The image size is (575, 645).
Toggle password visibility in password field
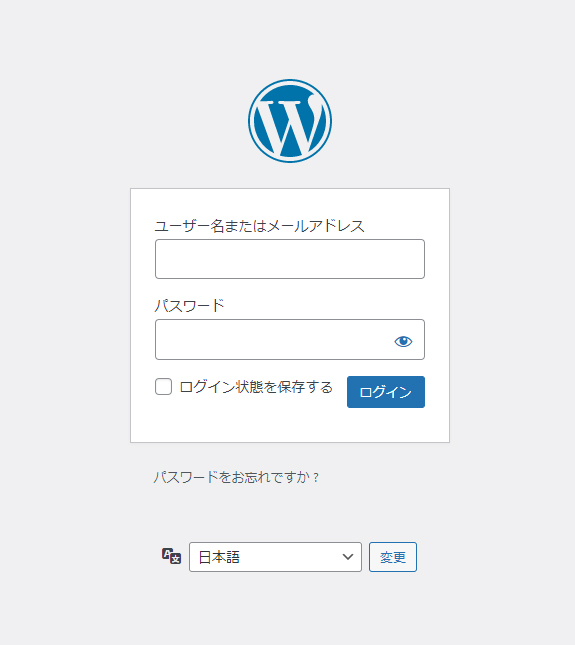pyautogui.click(x=403, y=341)
